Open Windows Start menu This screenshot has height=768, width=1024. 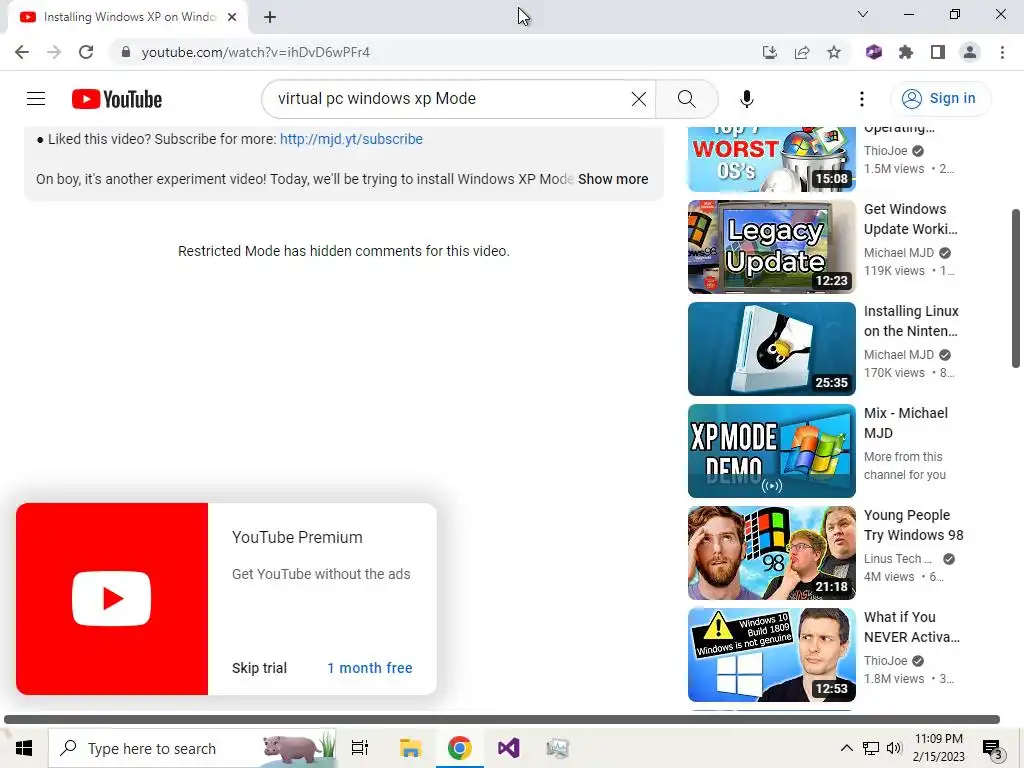[x=24, y=748]
